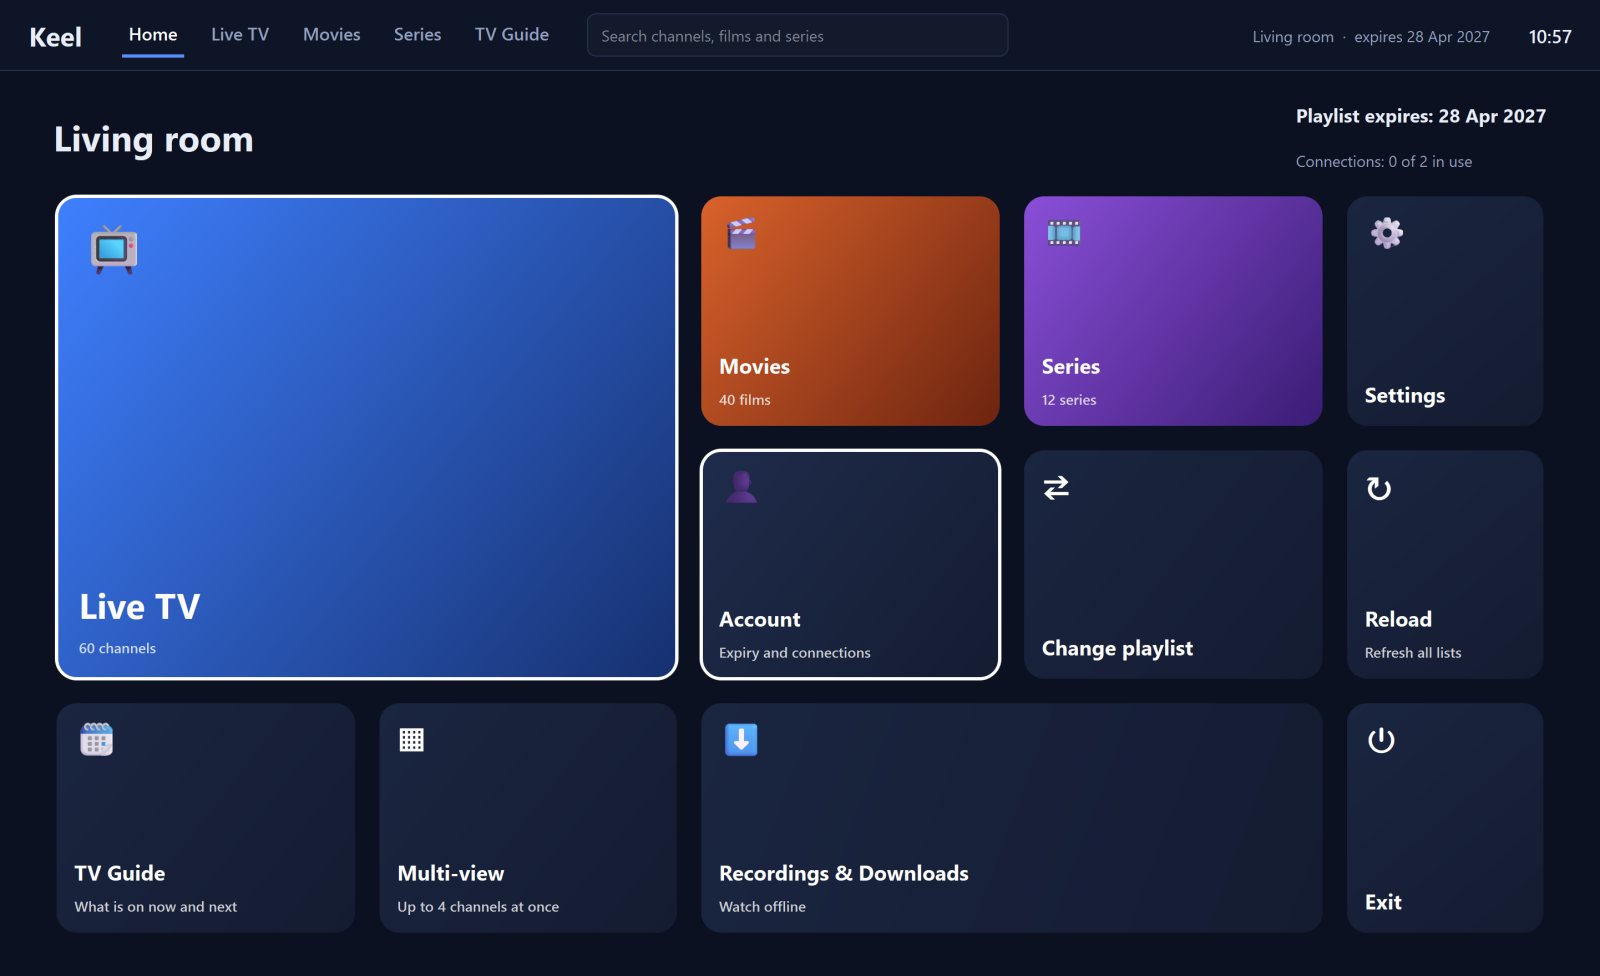Open the "Recordings & Downloads" tile title
The image size is (1600, 976).
[844, 874]
